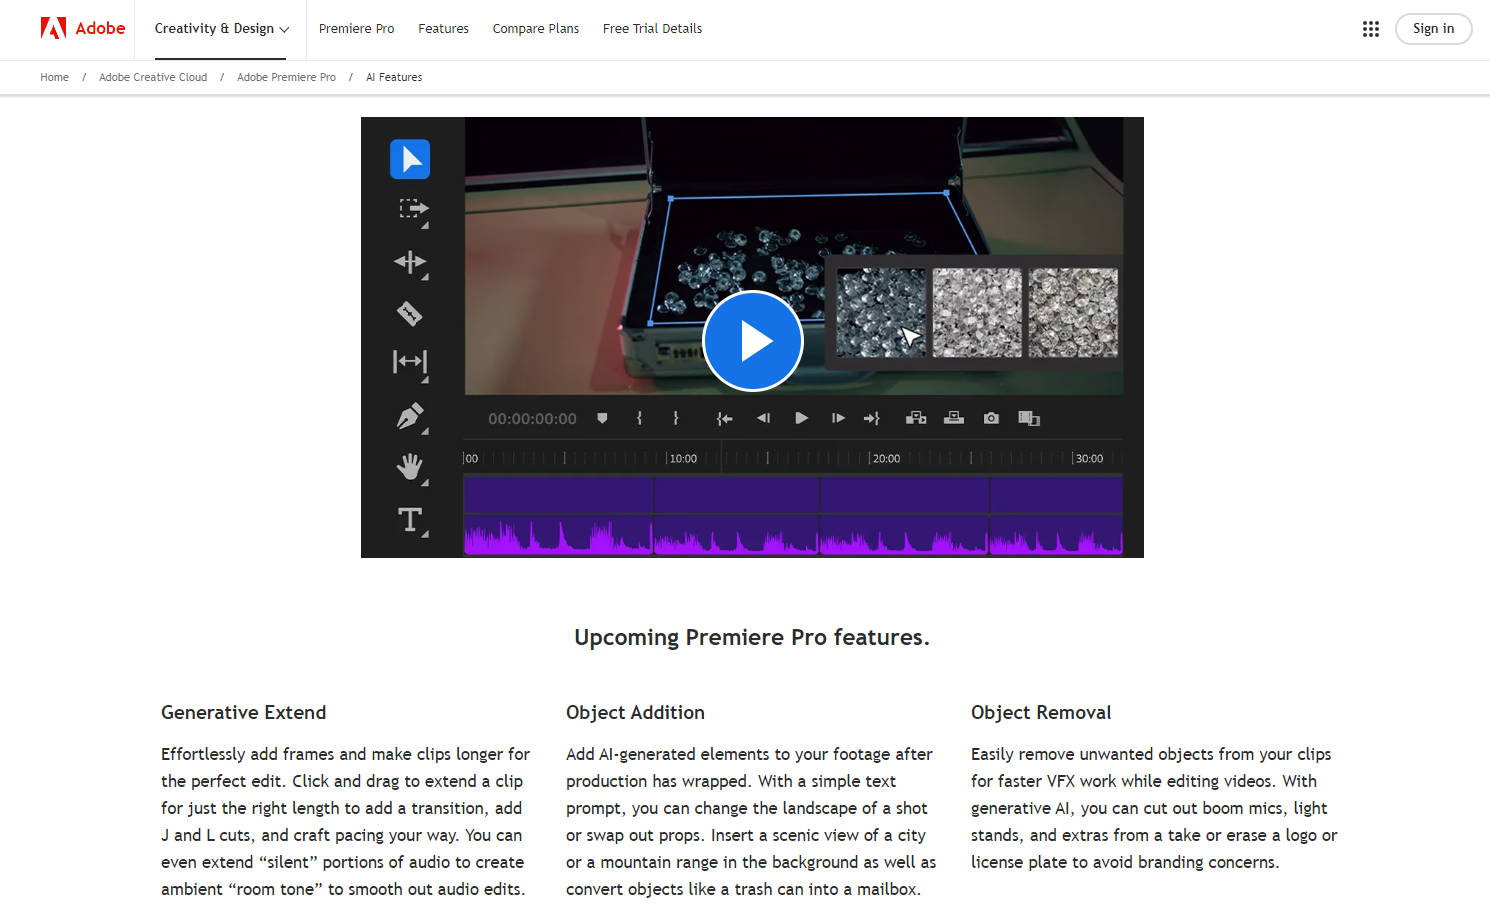The width and height of the screenshot is (1490, 914).
Task: Click the Extract icon
Action: [954, 418]
